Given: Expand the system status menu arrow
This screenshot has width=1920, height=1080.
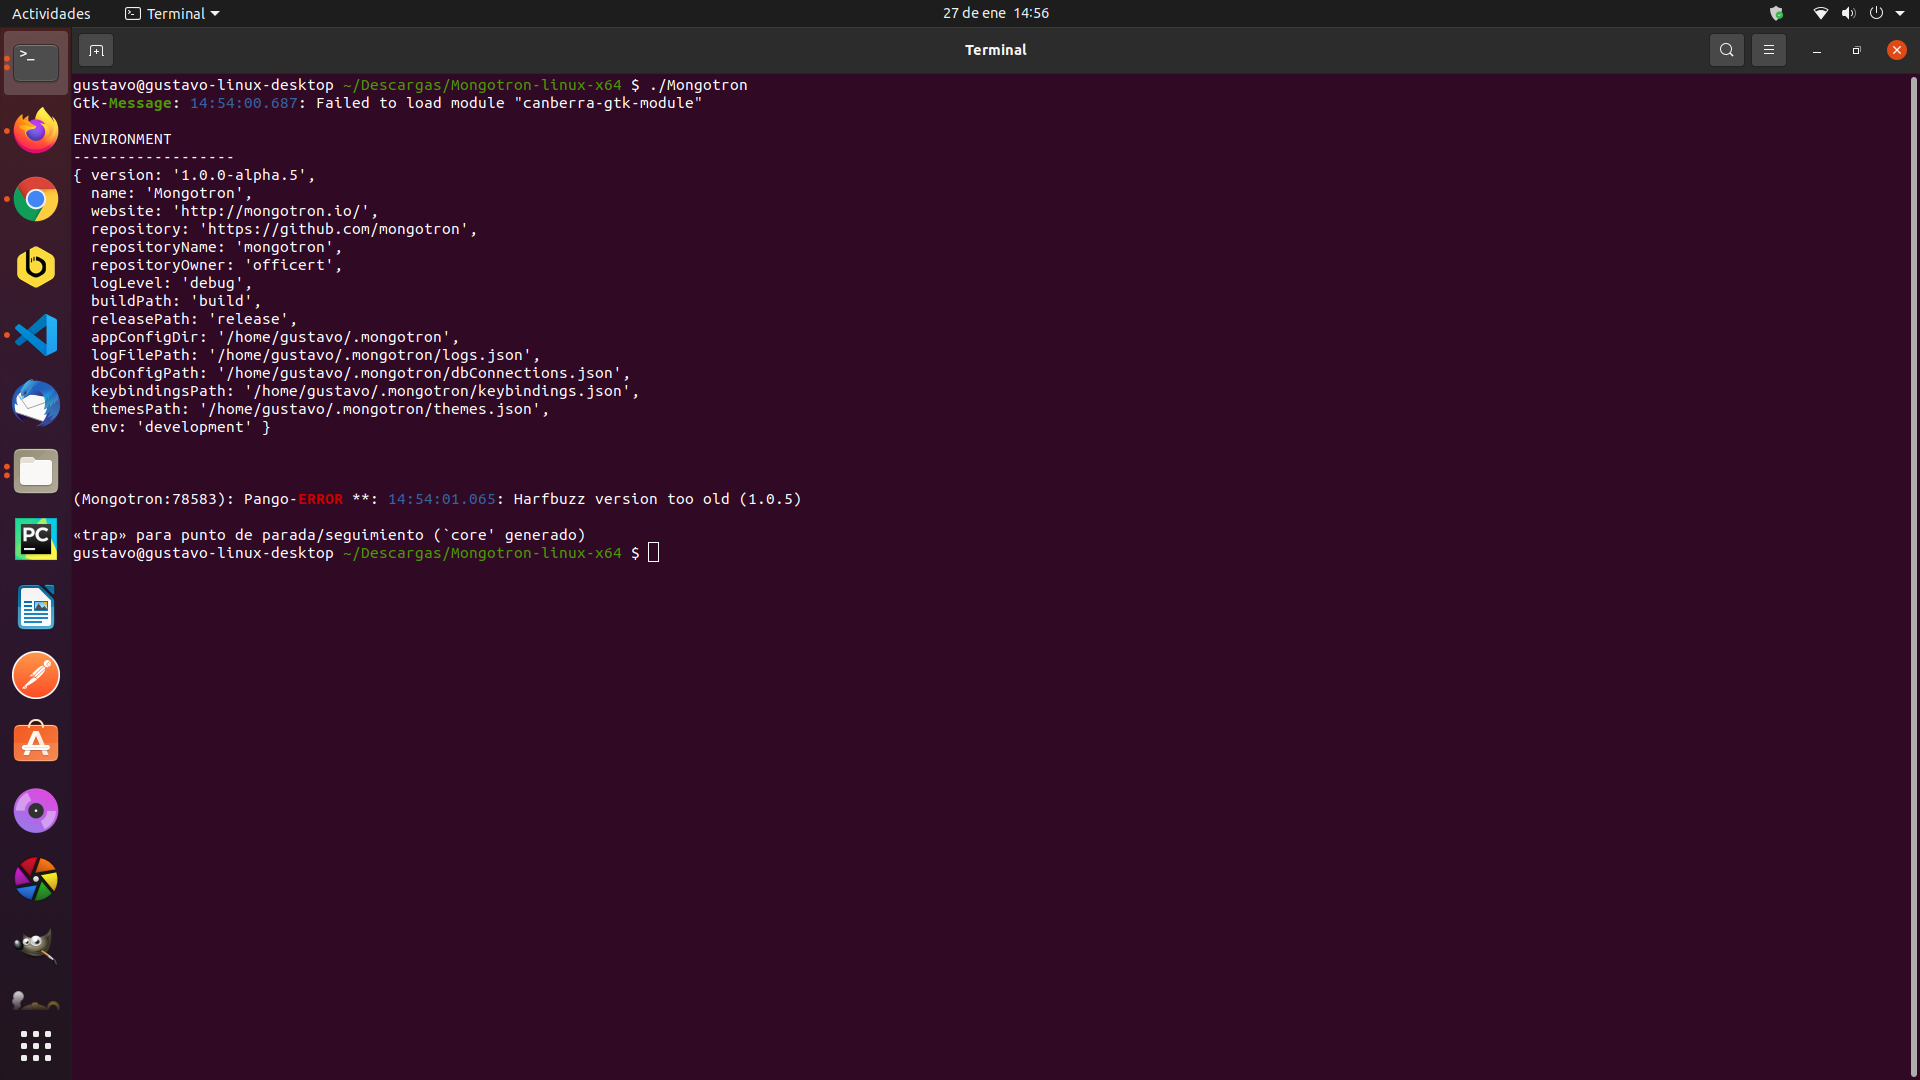Looking at the screenshot, I should point(1900,13).
